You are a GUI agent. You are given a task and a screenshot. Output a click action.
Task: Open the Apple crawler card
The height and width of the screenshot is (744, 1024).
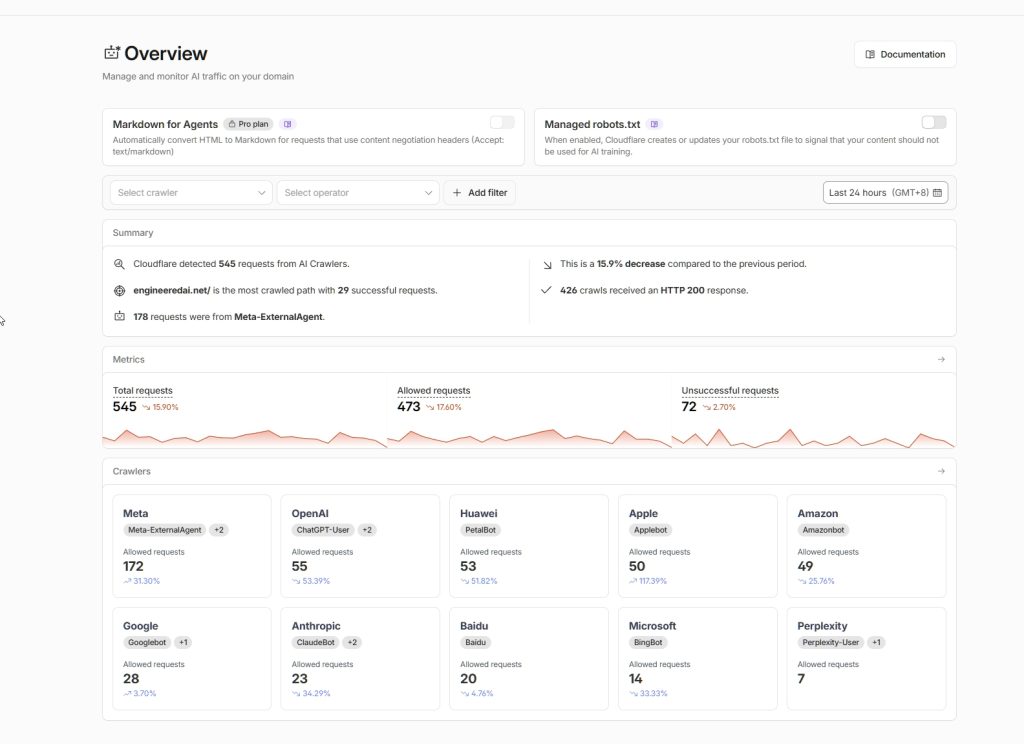(697, 546)
